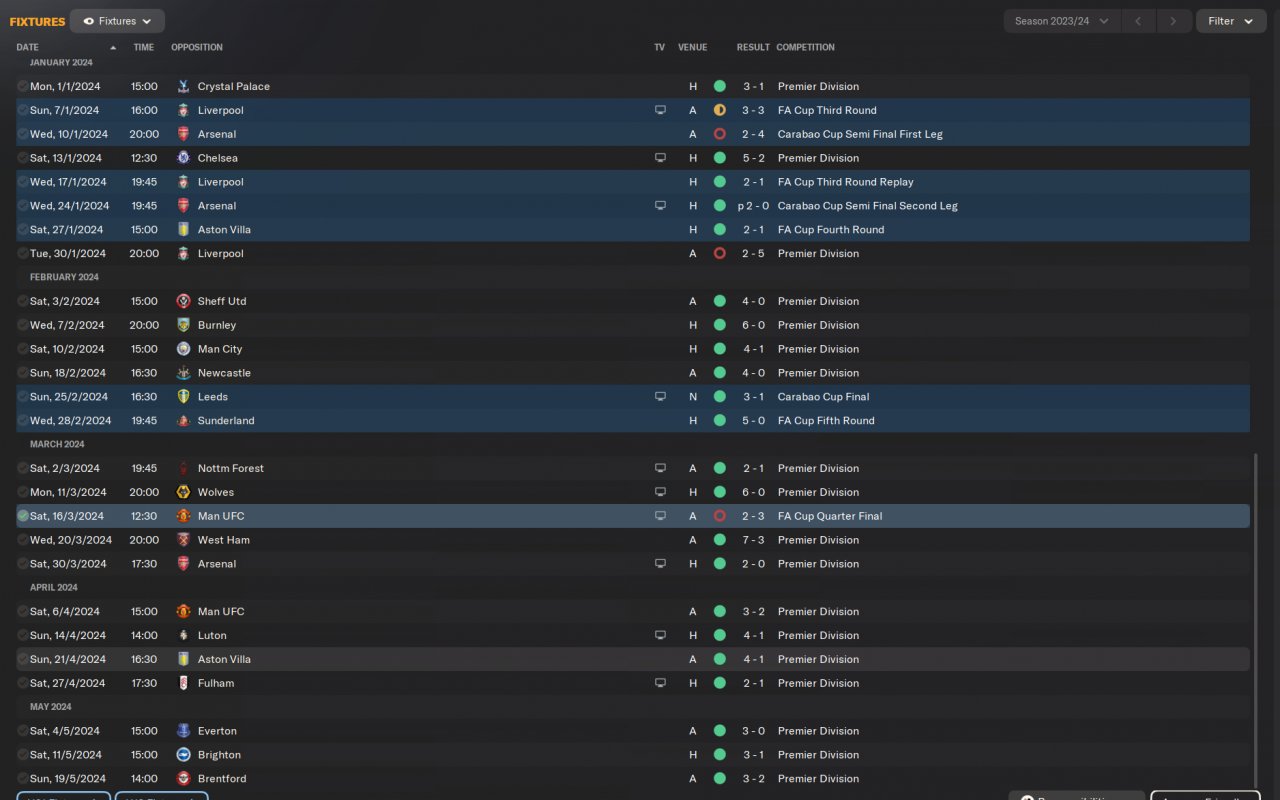Open the West Ham 7 - 3 result

point(753,540)
